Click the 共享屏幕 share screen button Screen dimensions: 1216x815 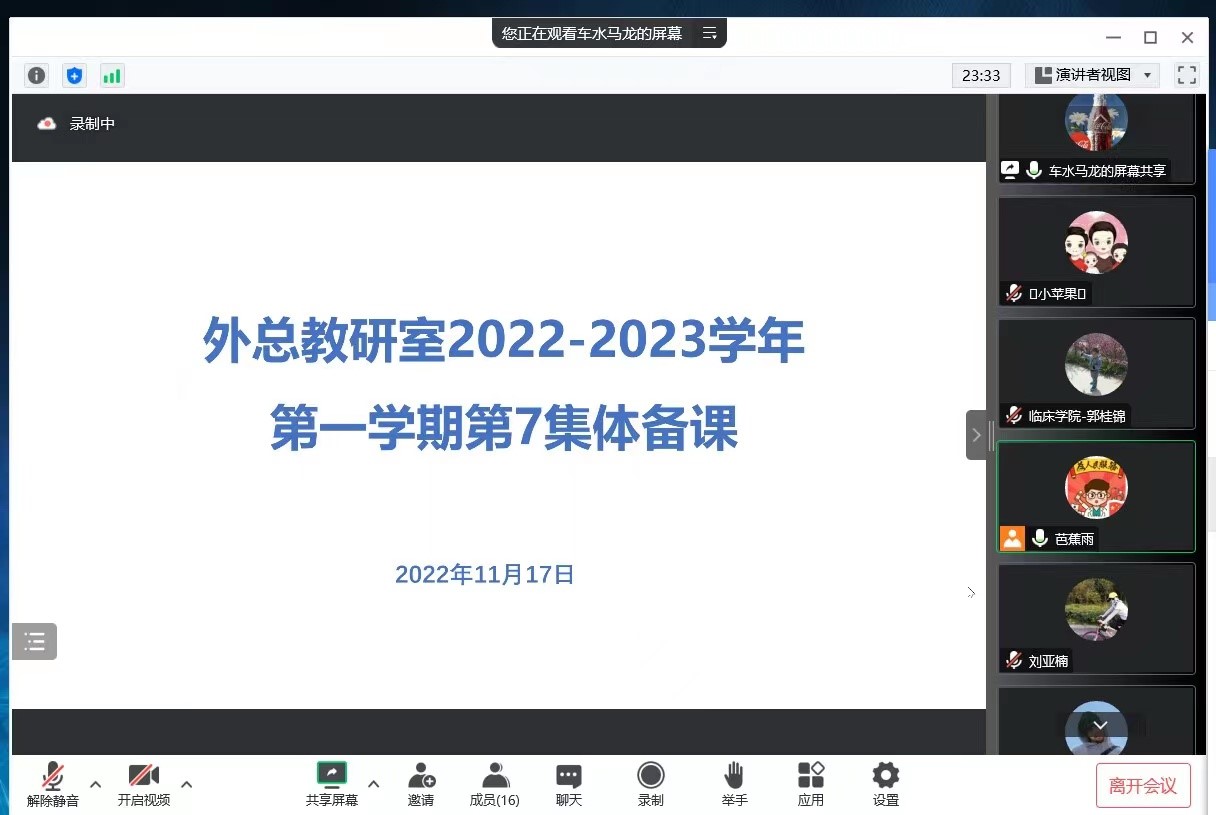pyautogui.click(x=331, y=783)
